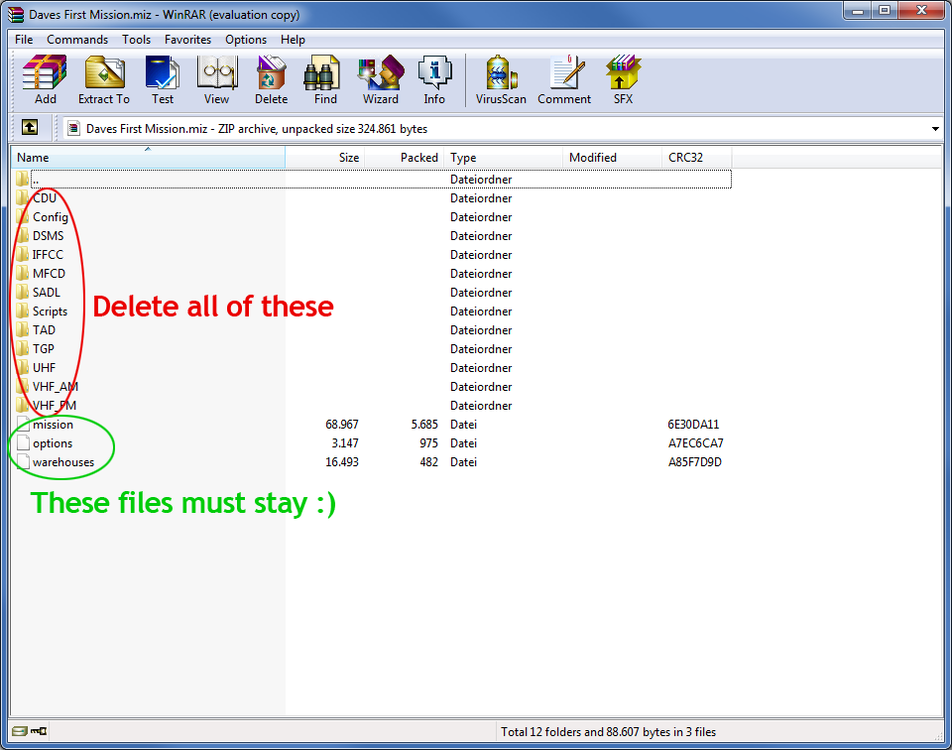Click the WinRAR icon in title bar
This screenshot has width=952, height=750.
(16, 14)
